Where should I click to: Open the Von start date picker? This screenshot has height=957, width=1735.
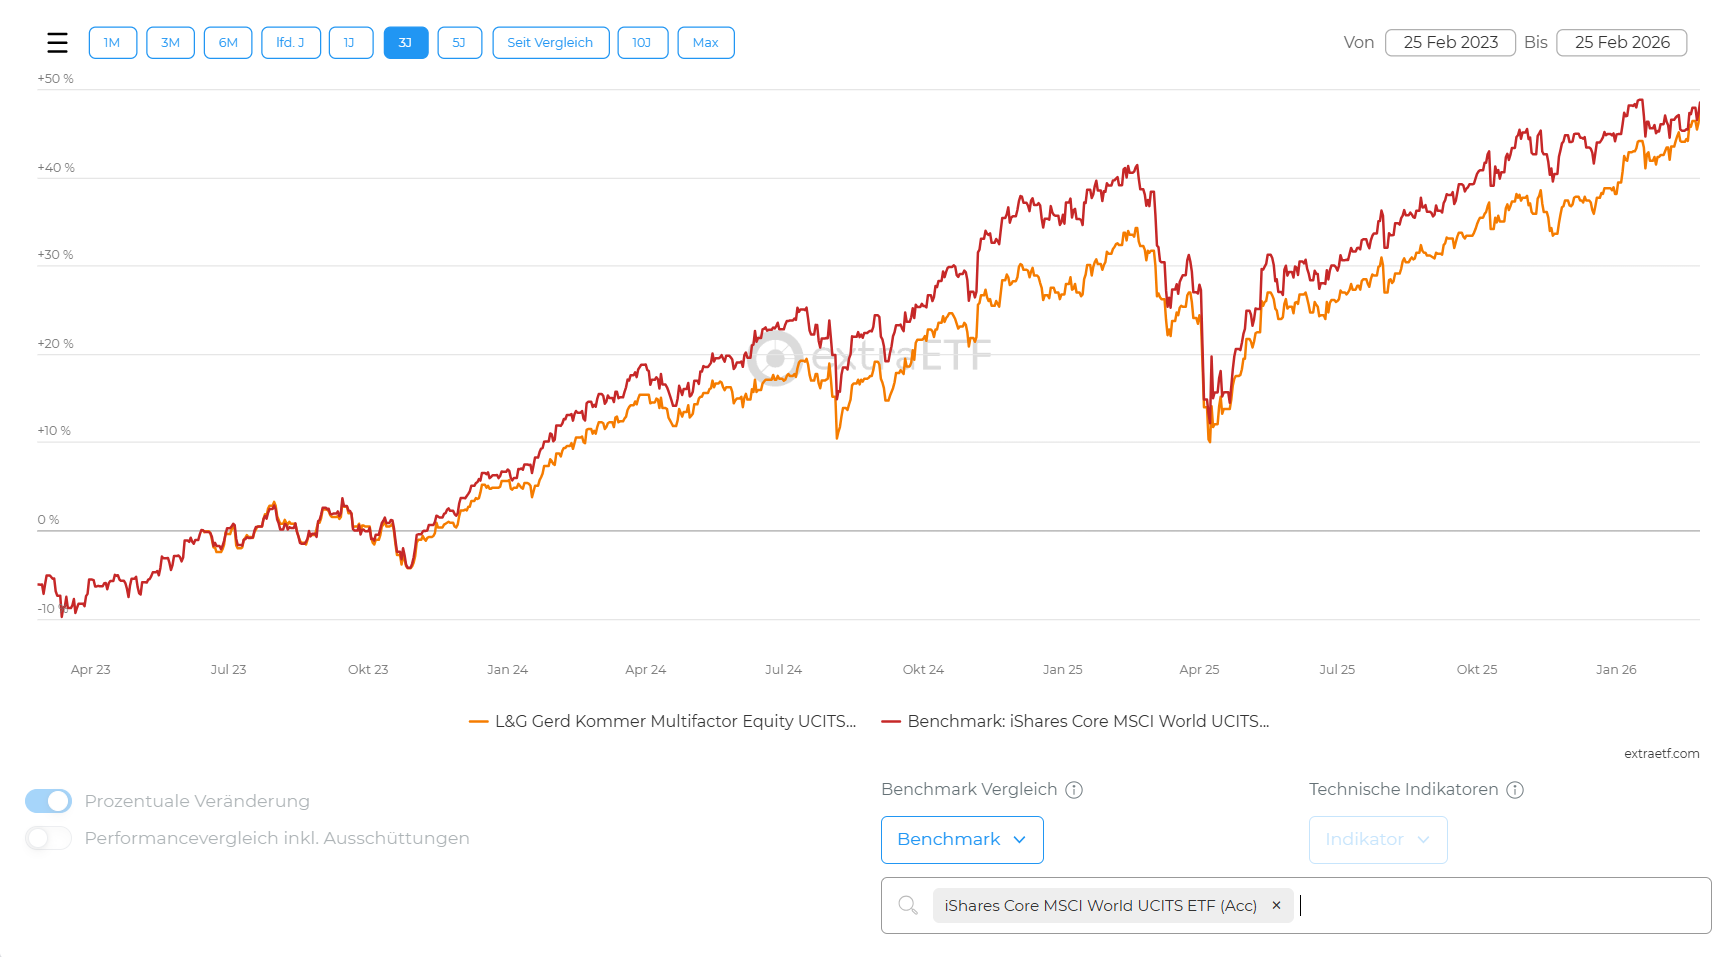pyautogui.click(x=1449, y=43)
